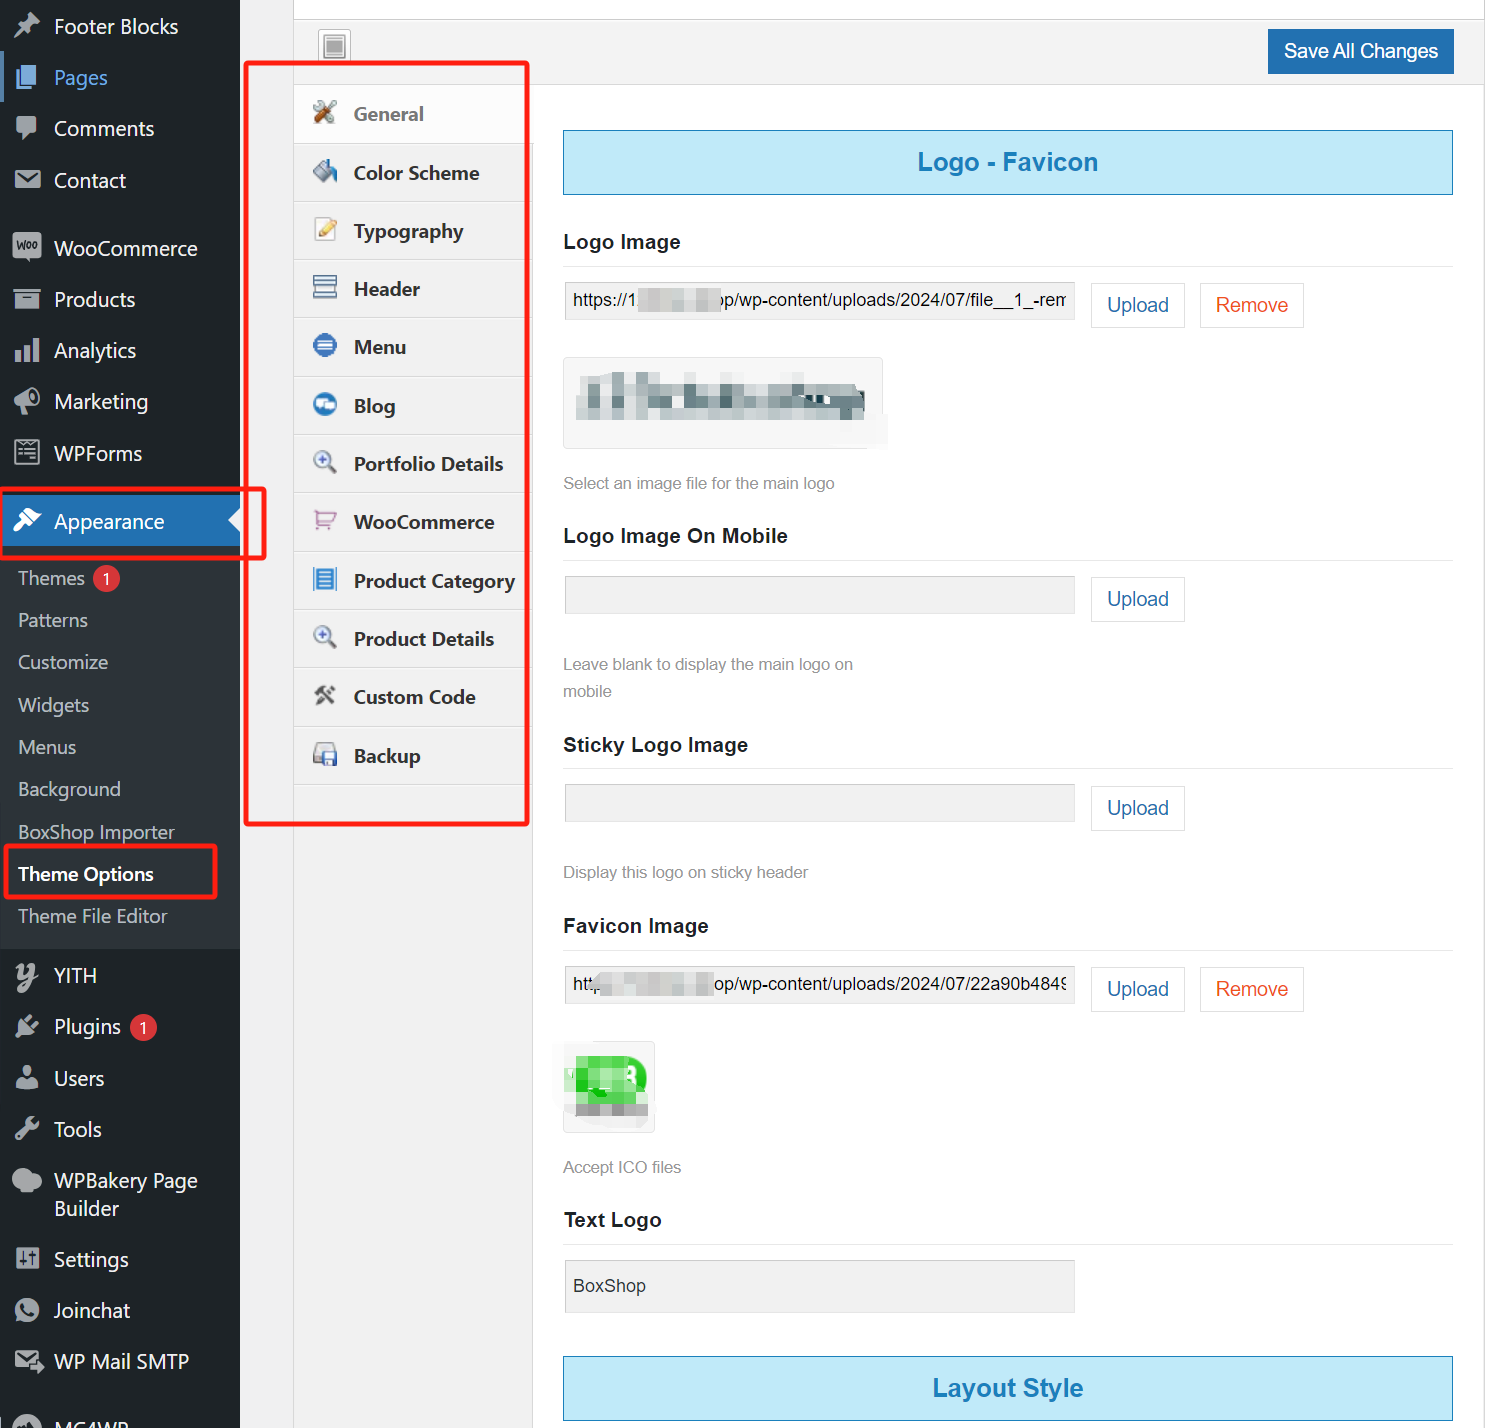Screen dimensions: 1485x1428
Task: Click the Save All Changes button
Action: pos(1360,50)
